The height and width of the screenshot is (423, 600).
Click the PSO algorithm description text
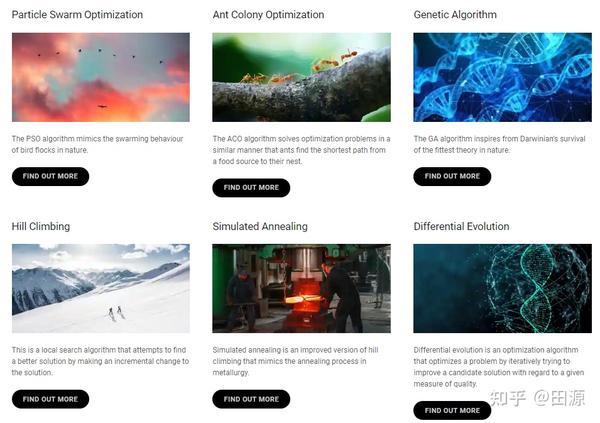tap(98, 144)
